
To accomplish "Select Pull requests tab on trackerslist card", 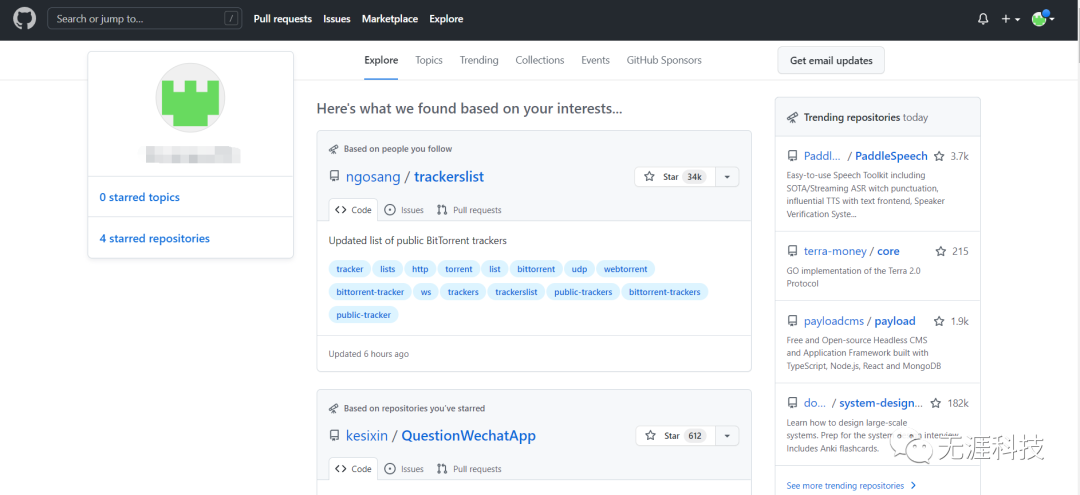I will click(x=469, y=210).
